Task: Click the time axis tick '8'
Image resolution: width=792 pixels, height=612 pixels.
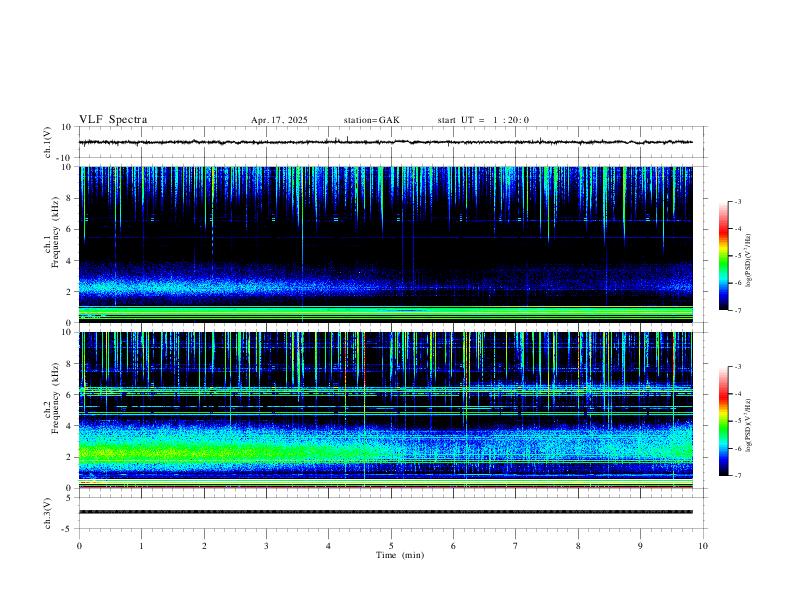Action: point(578,546)
